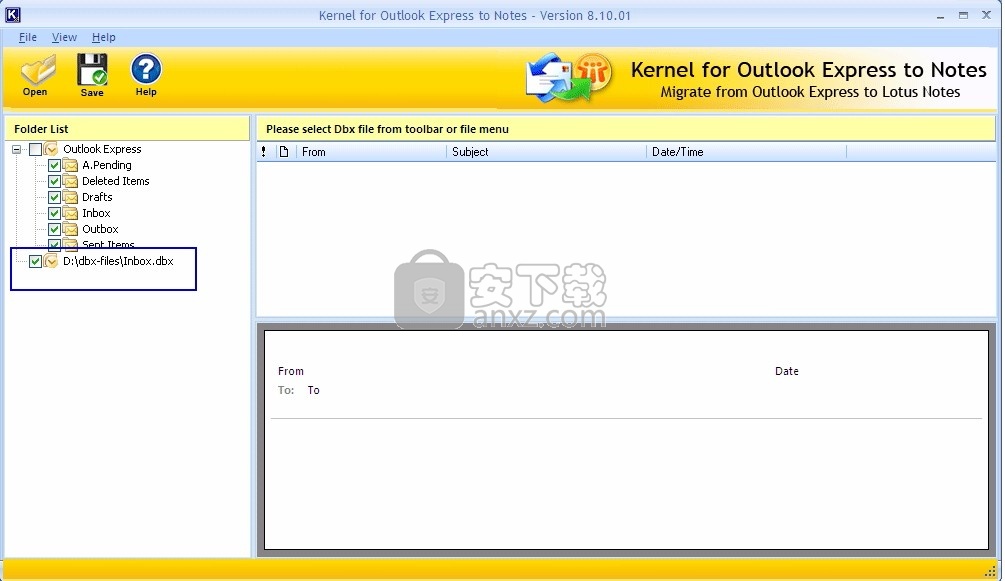This screenshot has height=581, width=1005.
Task: Uncheck the Drafts folder checkbox
Action: 54,198
